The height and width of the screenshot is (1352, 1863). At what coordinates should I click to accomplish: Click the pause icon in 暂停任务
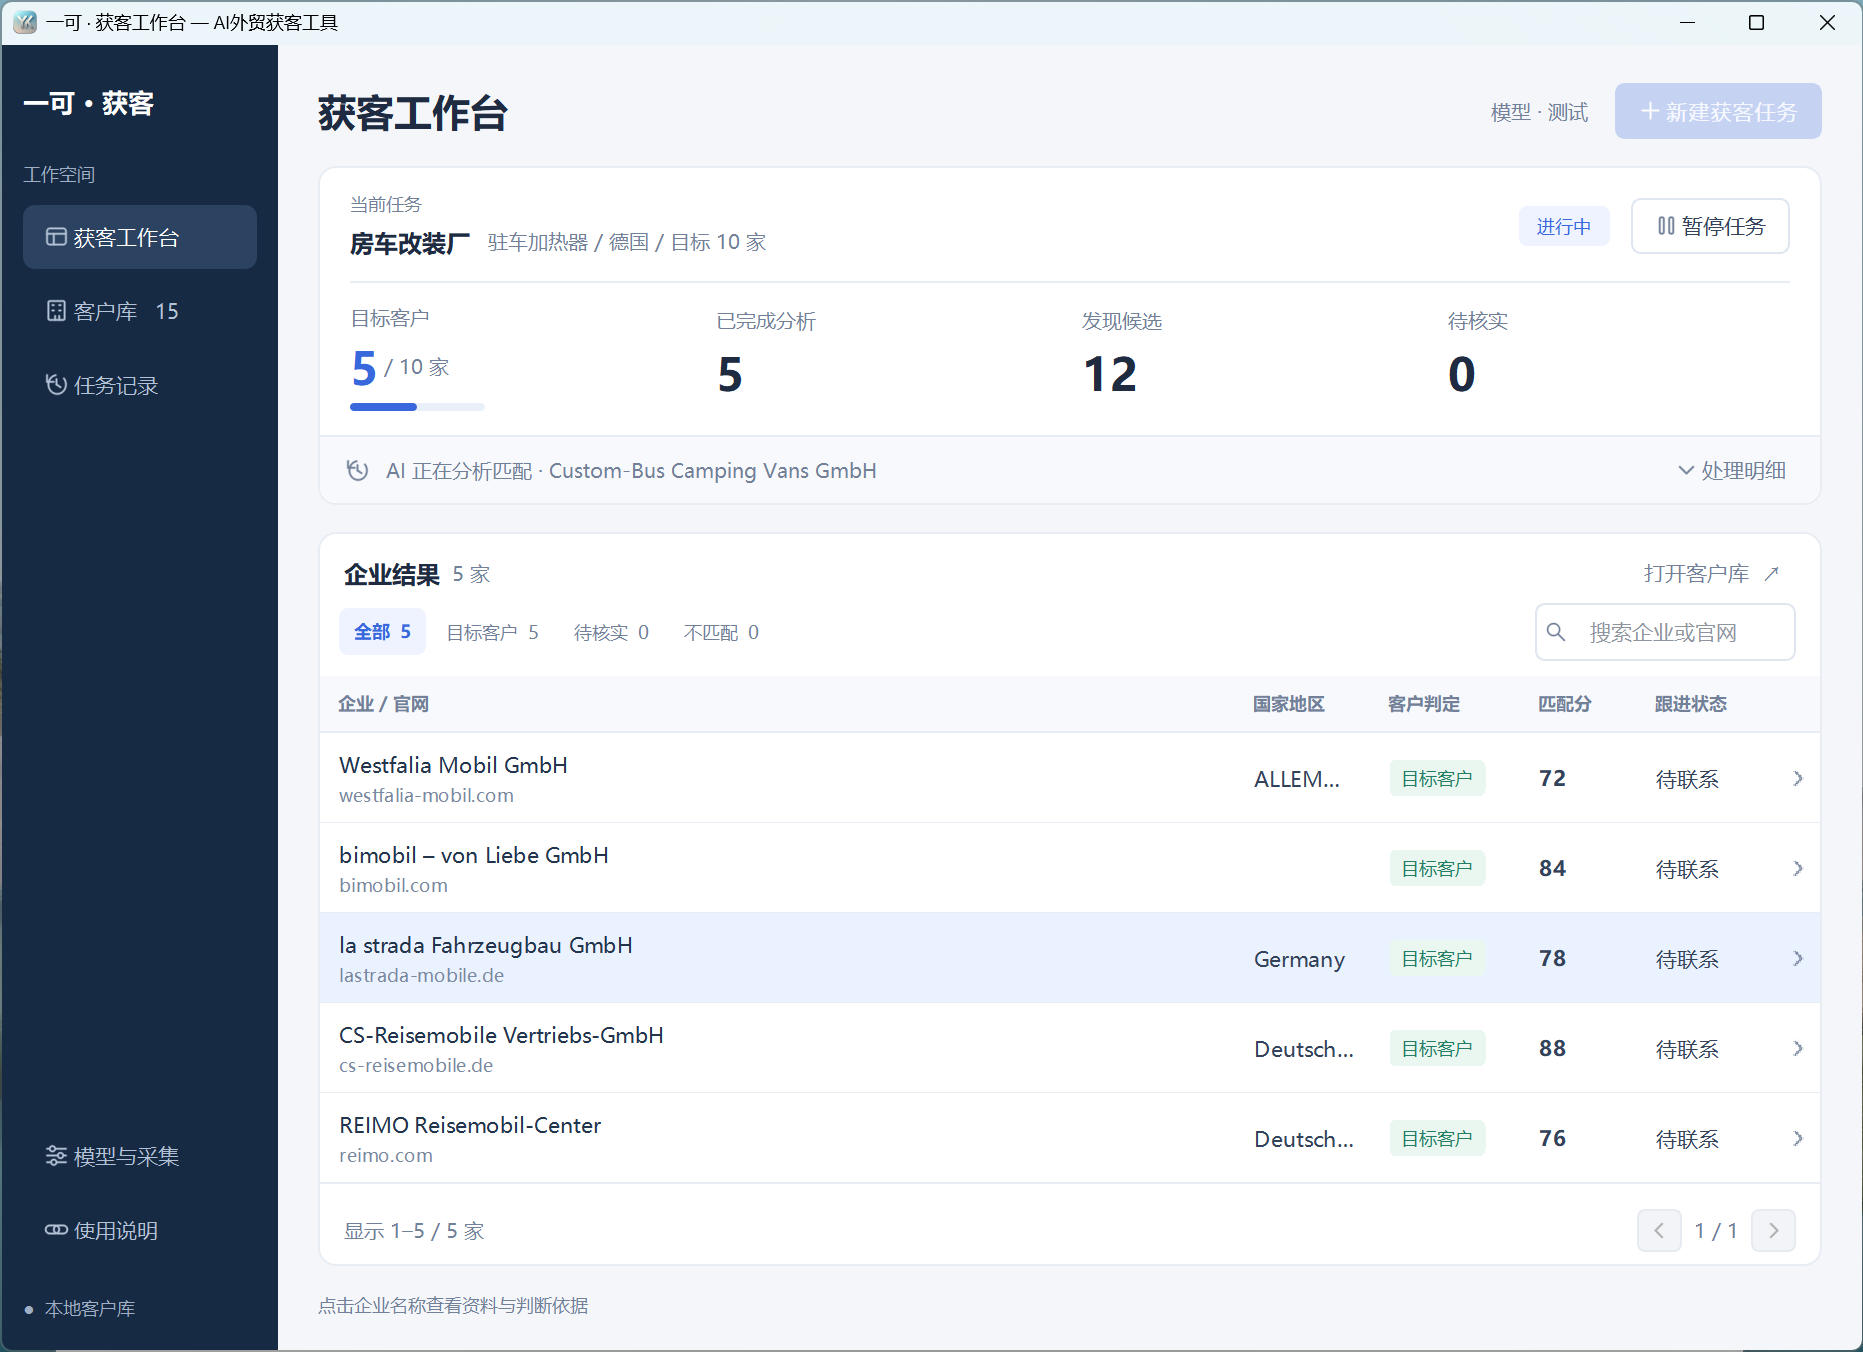pyautogui.click(x=1665, y=226)
